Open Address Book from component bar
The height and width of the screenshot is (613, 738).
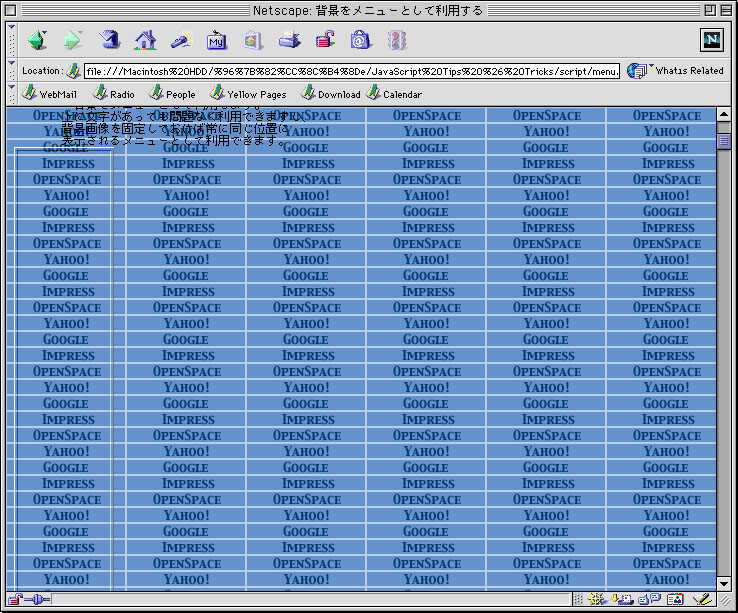[x=675, y=599]
